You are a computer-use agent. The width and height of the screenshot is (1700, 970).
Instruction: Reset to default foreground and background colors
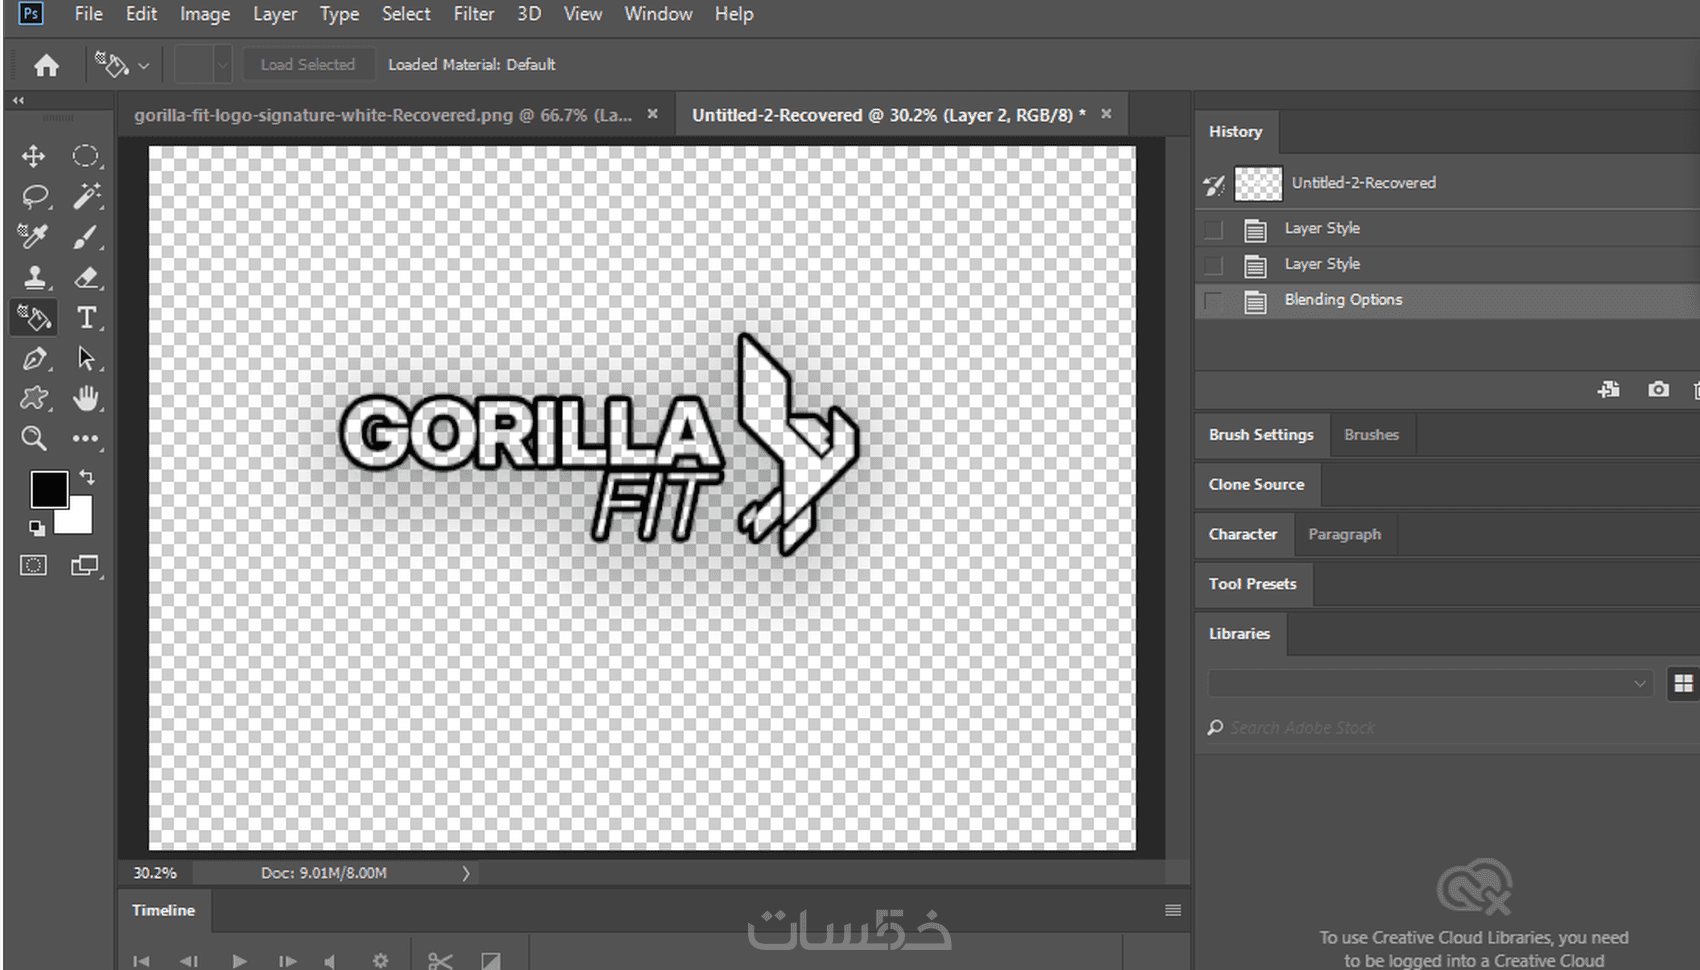(37, 528)
